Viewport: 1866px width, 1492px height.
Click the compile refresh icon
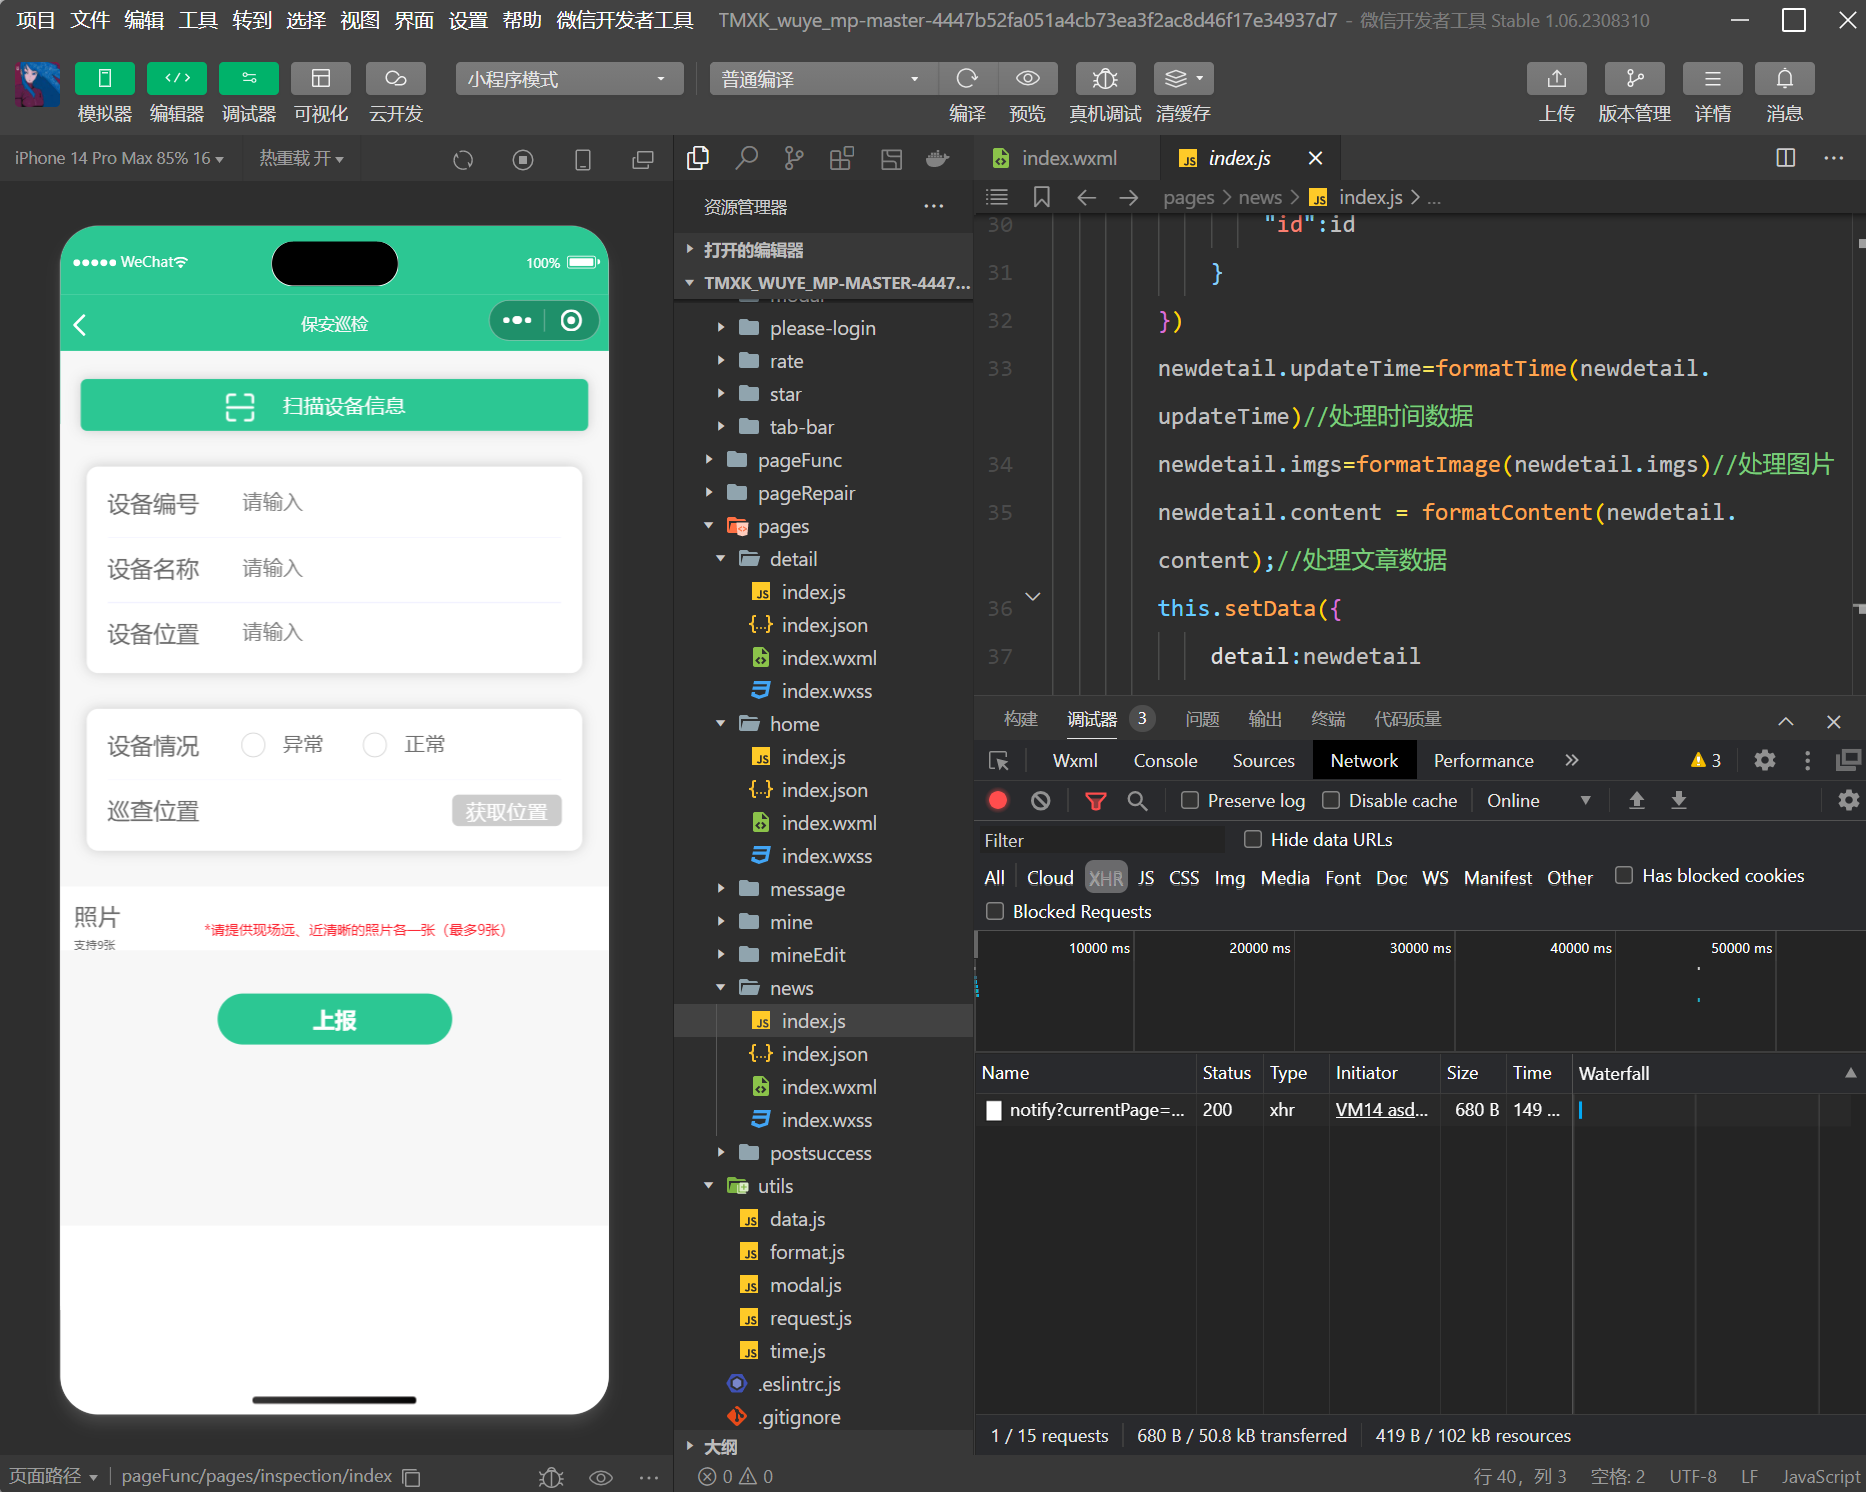[967, 79]
